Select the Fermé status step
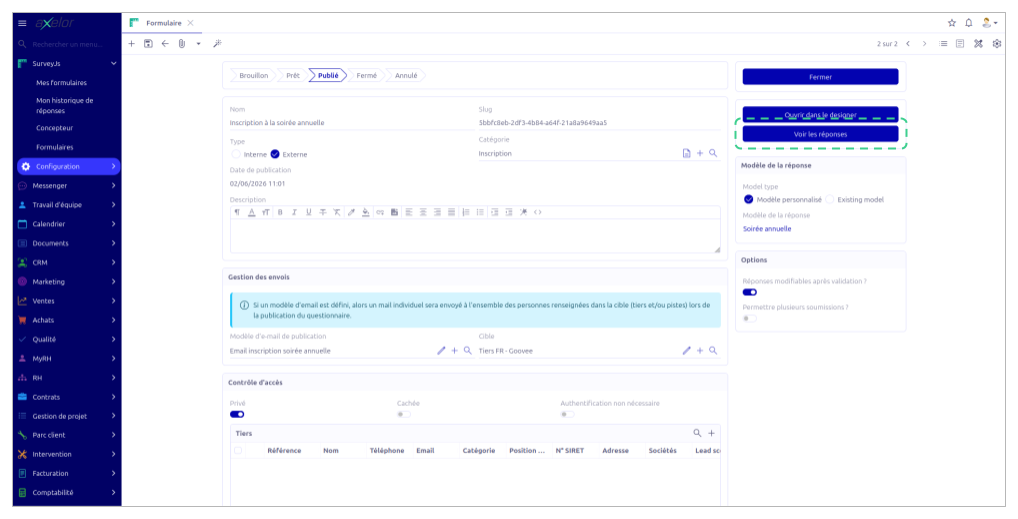 tap(366, 75)
